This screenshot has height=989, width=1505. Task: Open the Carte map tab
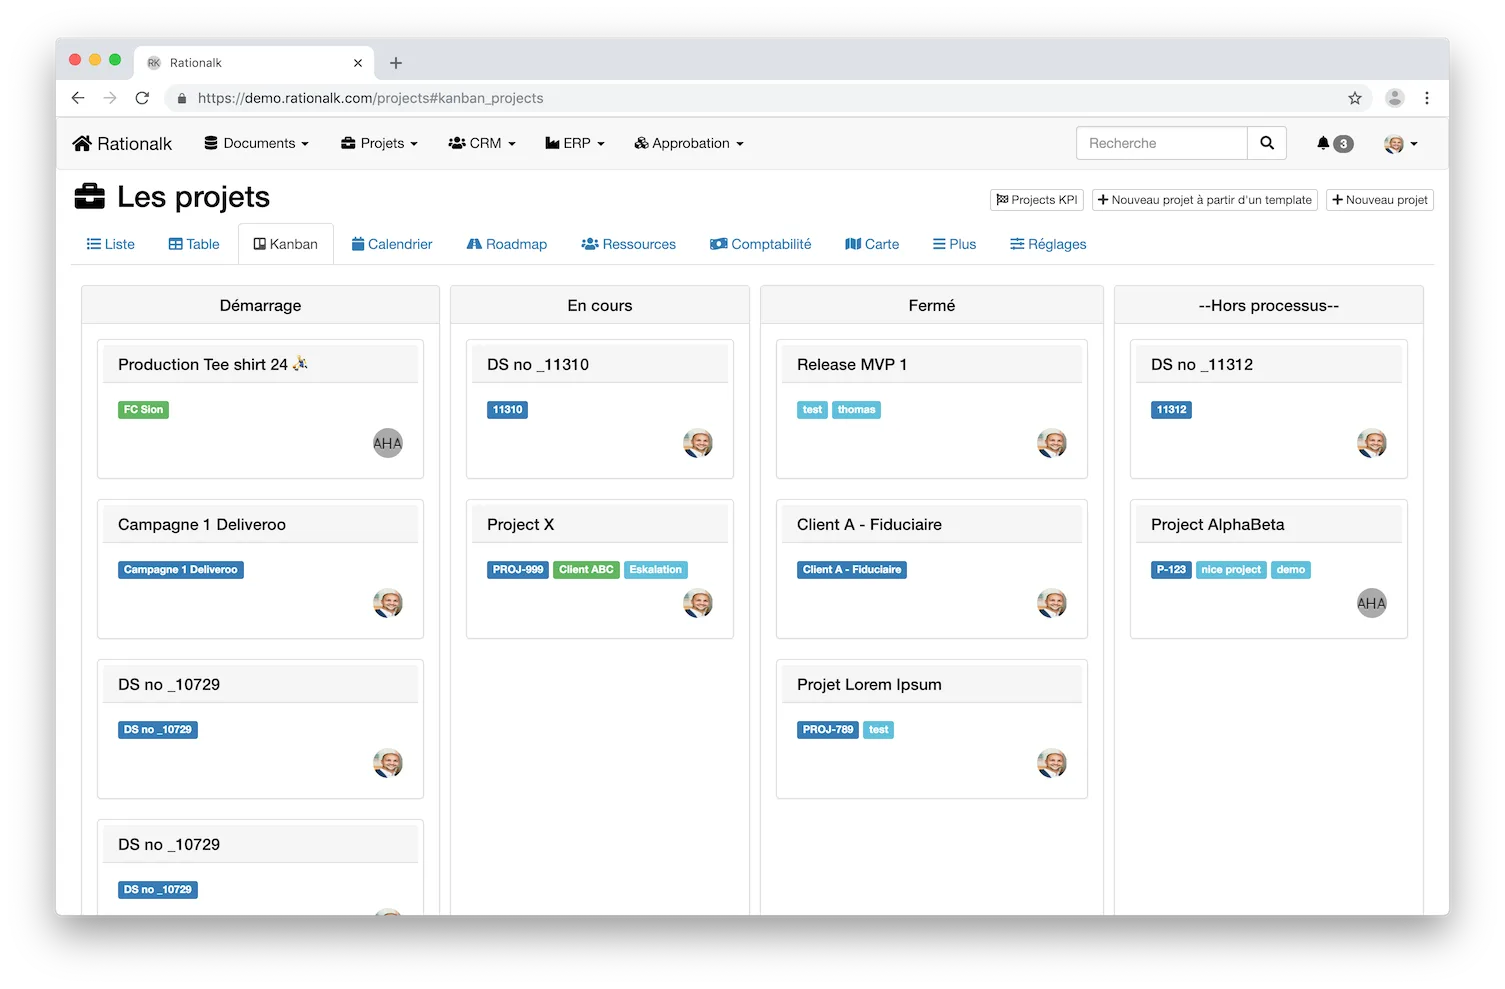(872, 244)
